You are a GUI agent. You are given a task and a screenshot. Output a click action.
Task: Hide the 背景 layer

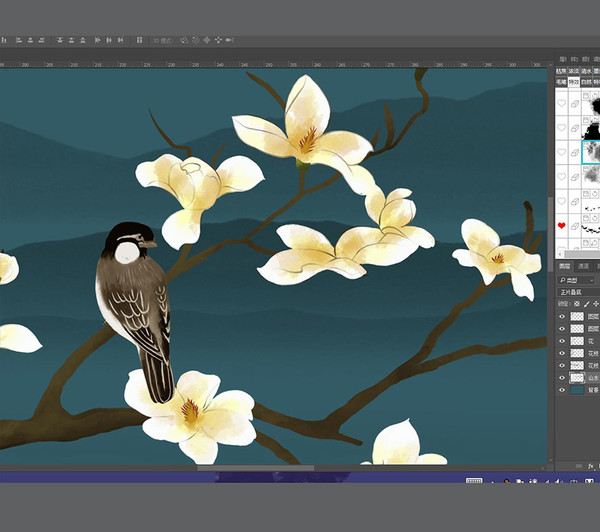[x=562, y=390]
